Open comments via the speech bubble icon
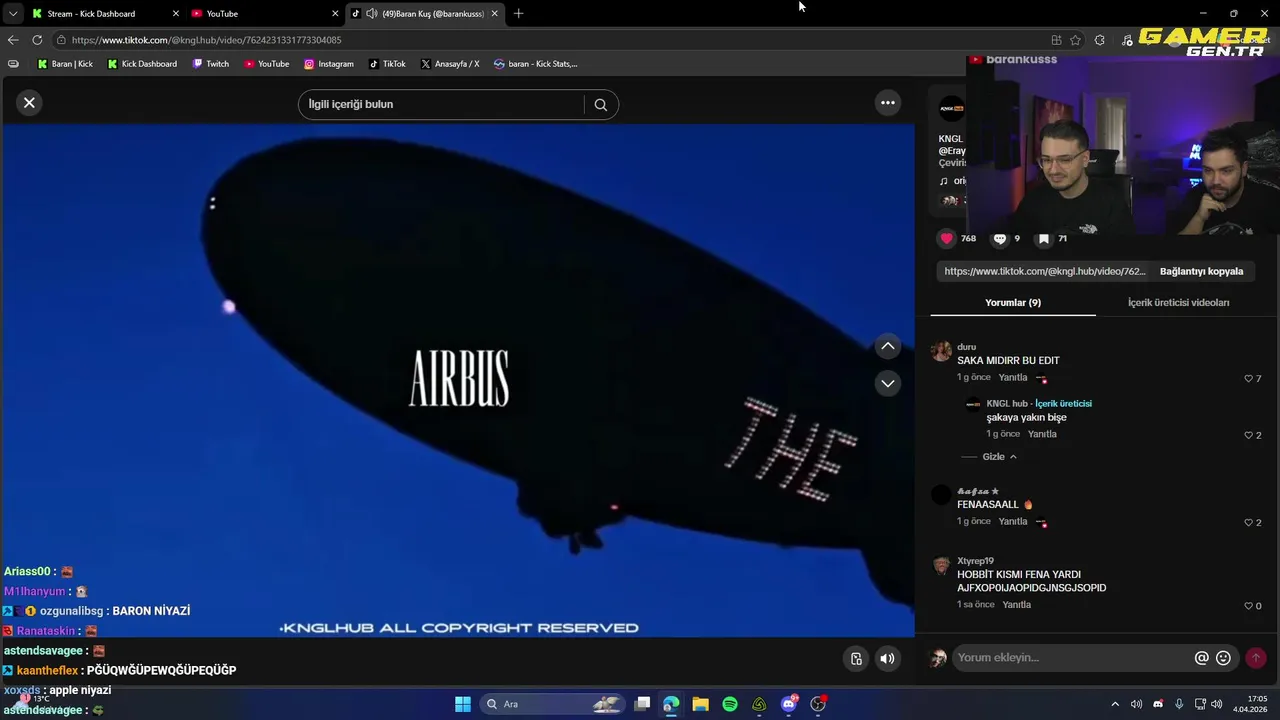Screen dimensions: 1280x720 coord(999,238)
